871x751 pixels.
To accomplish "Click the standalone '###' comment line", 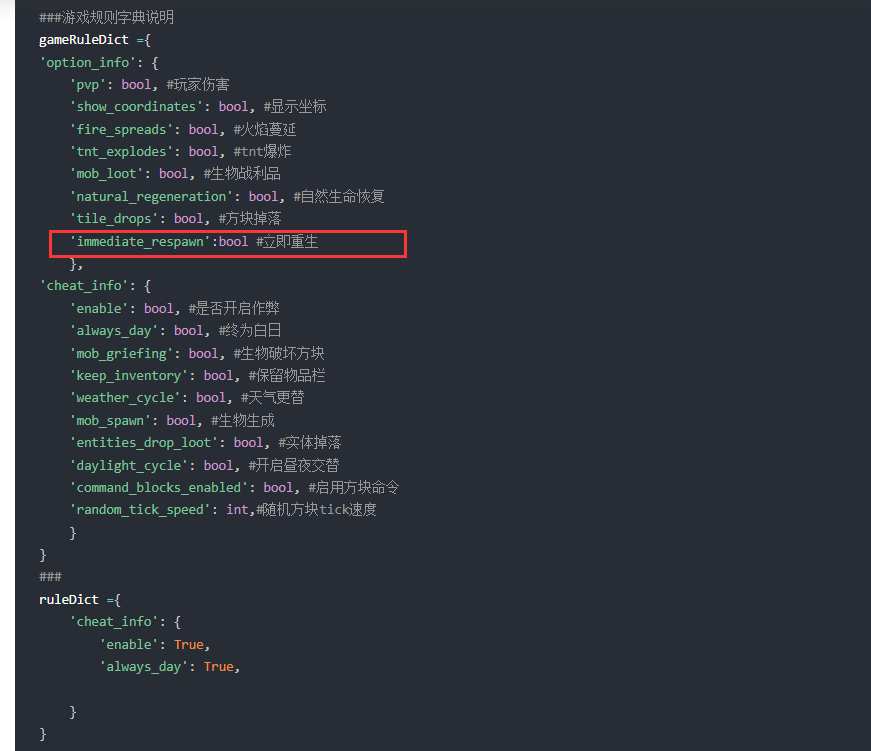I will coord(51,577).
